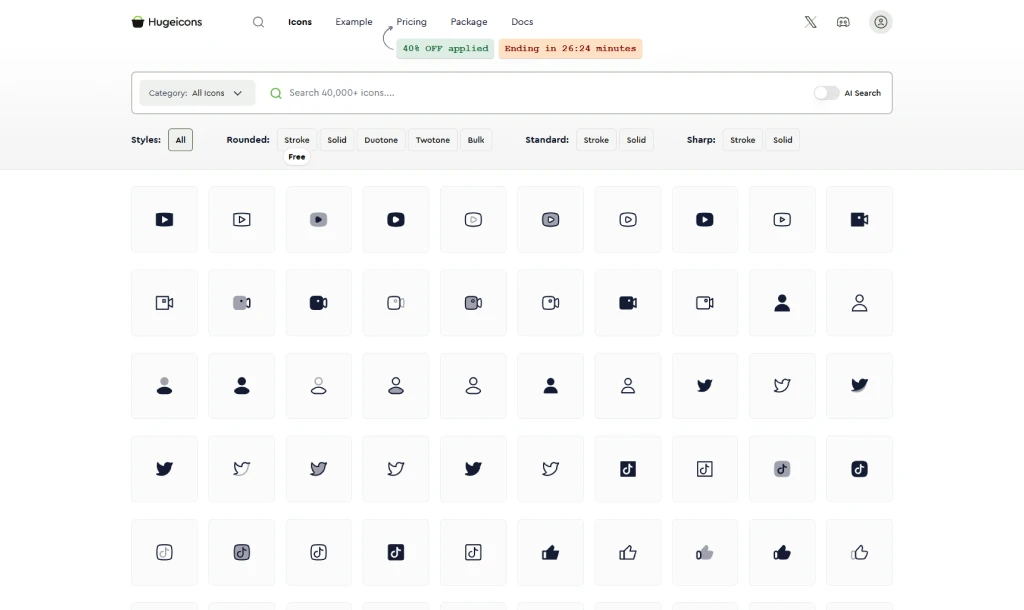The image size is (1024, 610).
Task: Select the faded twotone Twitter bird icon
Action: click(x=242, y=469)
